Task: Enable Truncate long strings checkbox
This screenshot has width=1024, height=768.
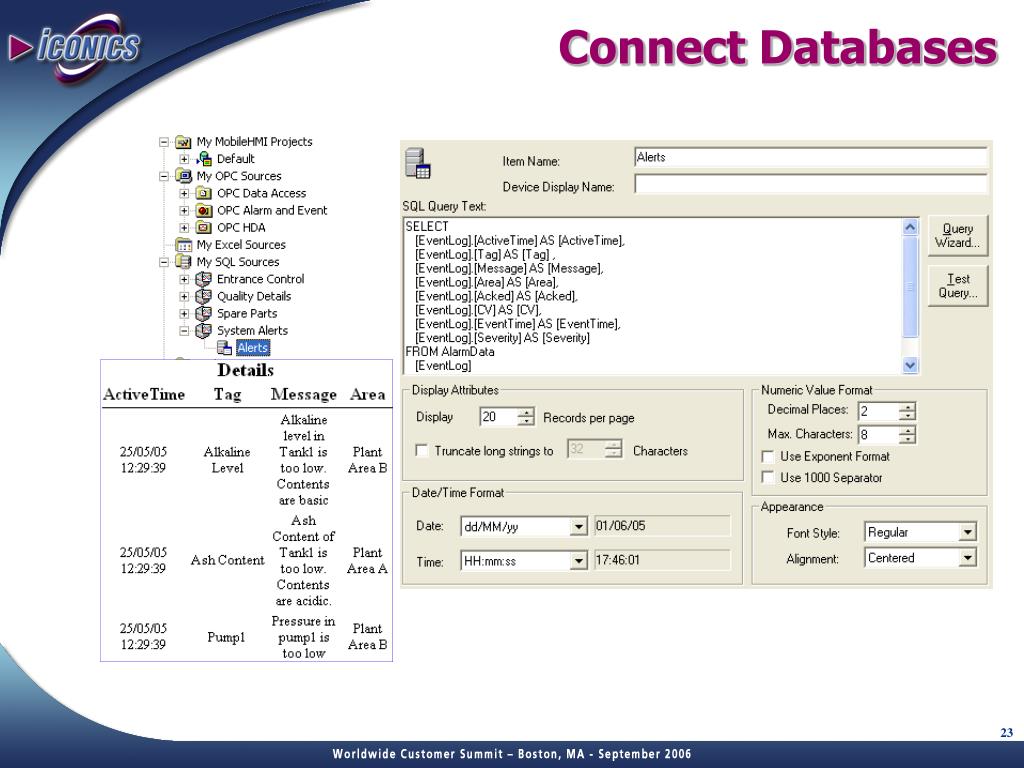Action: tap(422, 451)
